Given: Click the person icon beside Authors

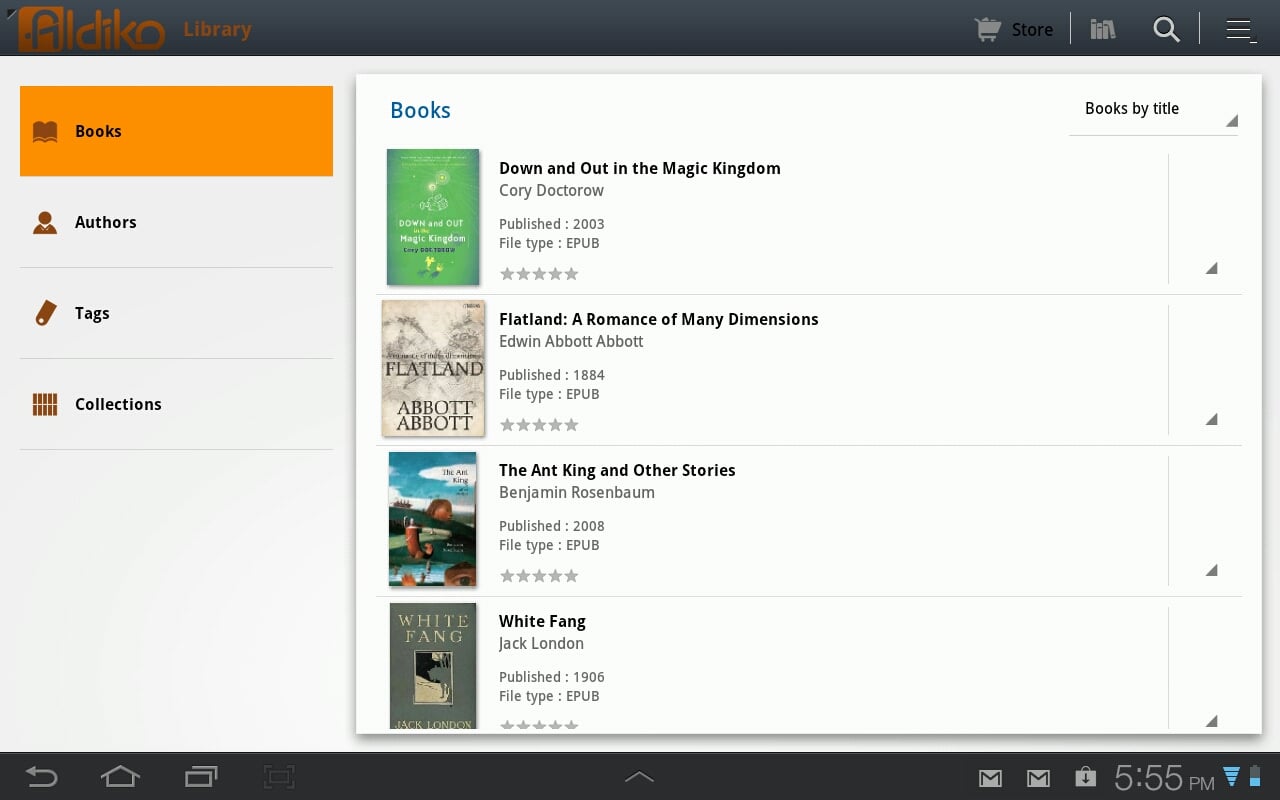Looking at the screenshot, I should [44, 222].
